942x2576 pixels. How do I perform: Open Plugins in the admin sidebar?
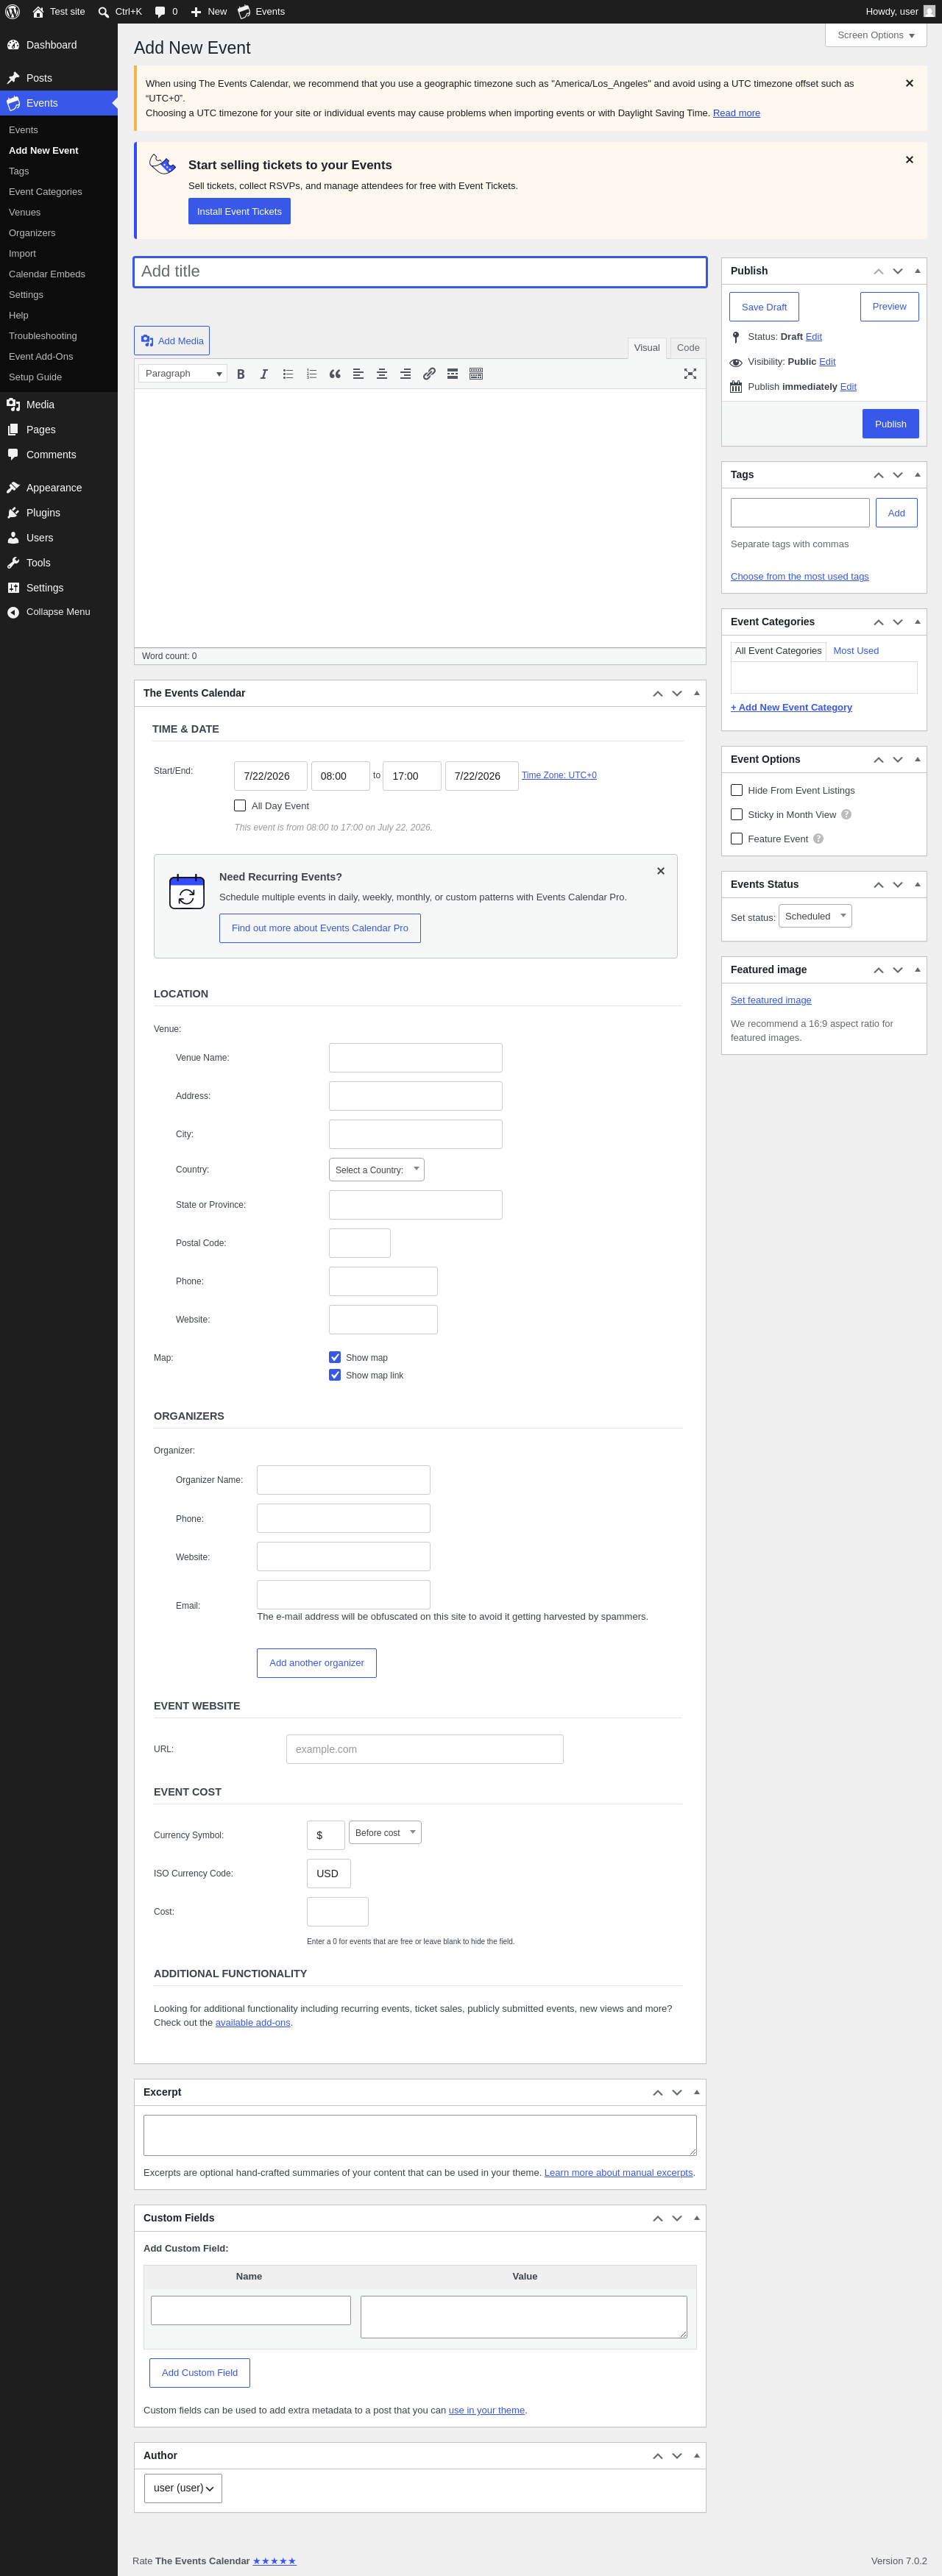coord(43,513)
